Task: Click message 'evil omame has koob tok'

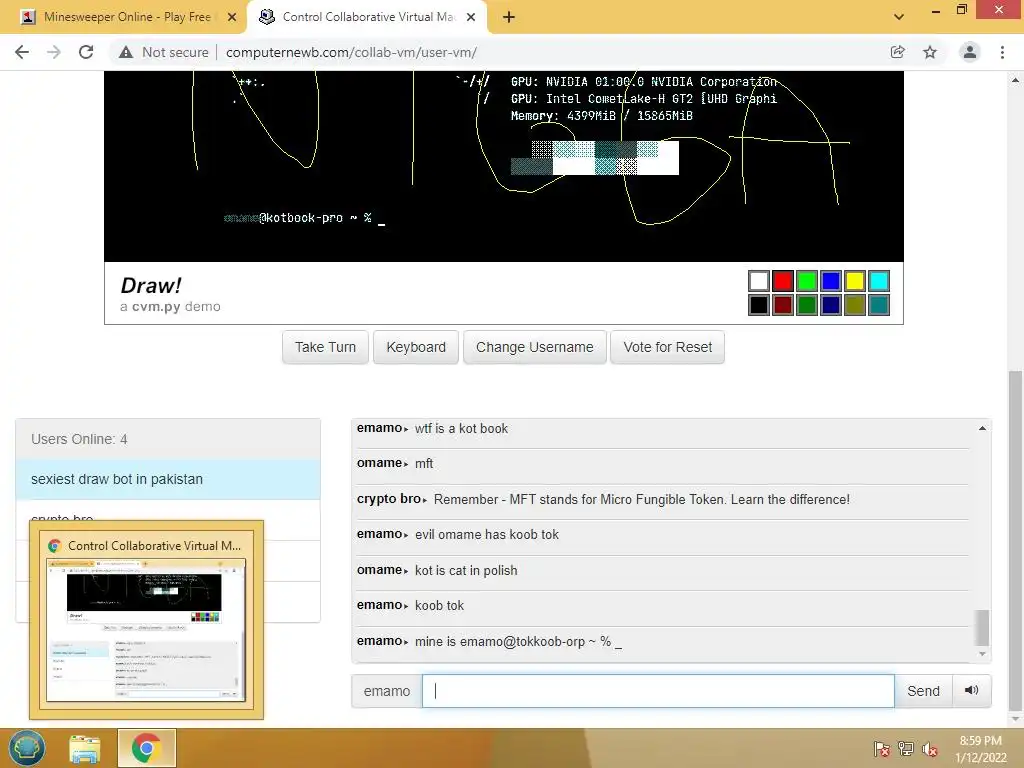Action: (x=487, y=534)
